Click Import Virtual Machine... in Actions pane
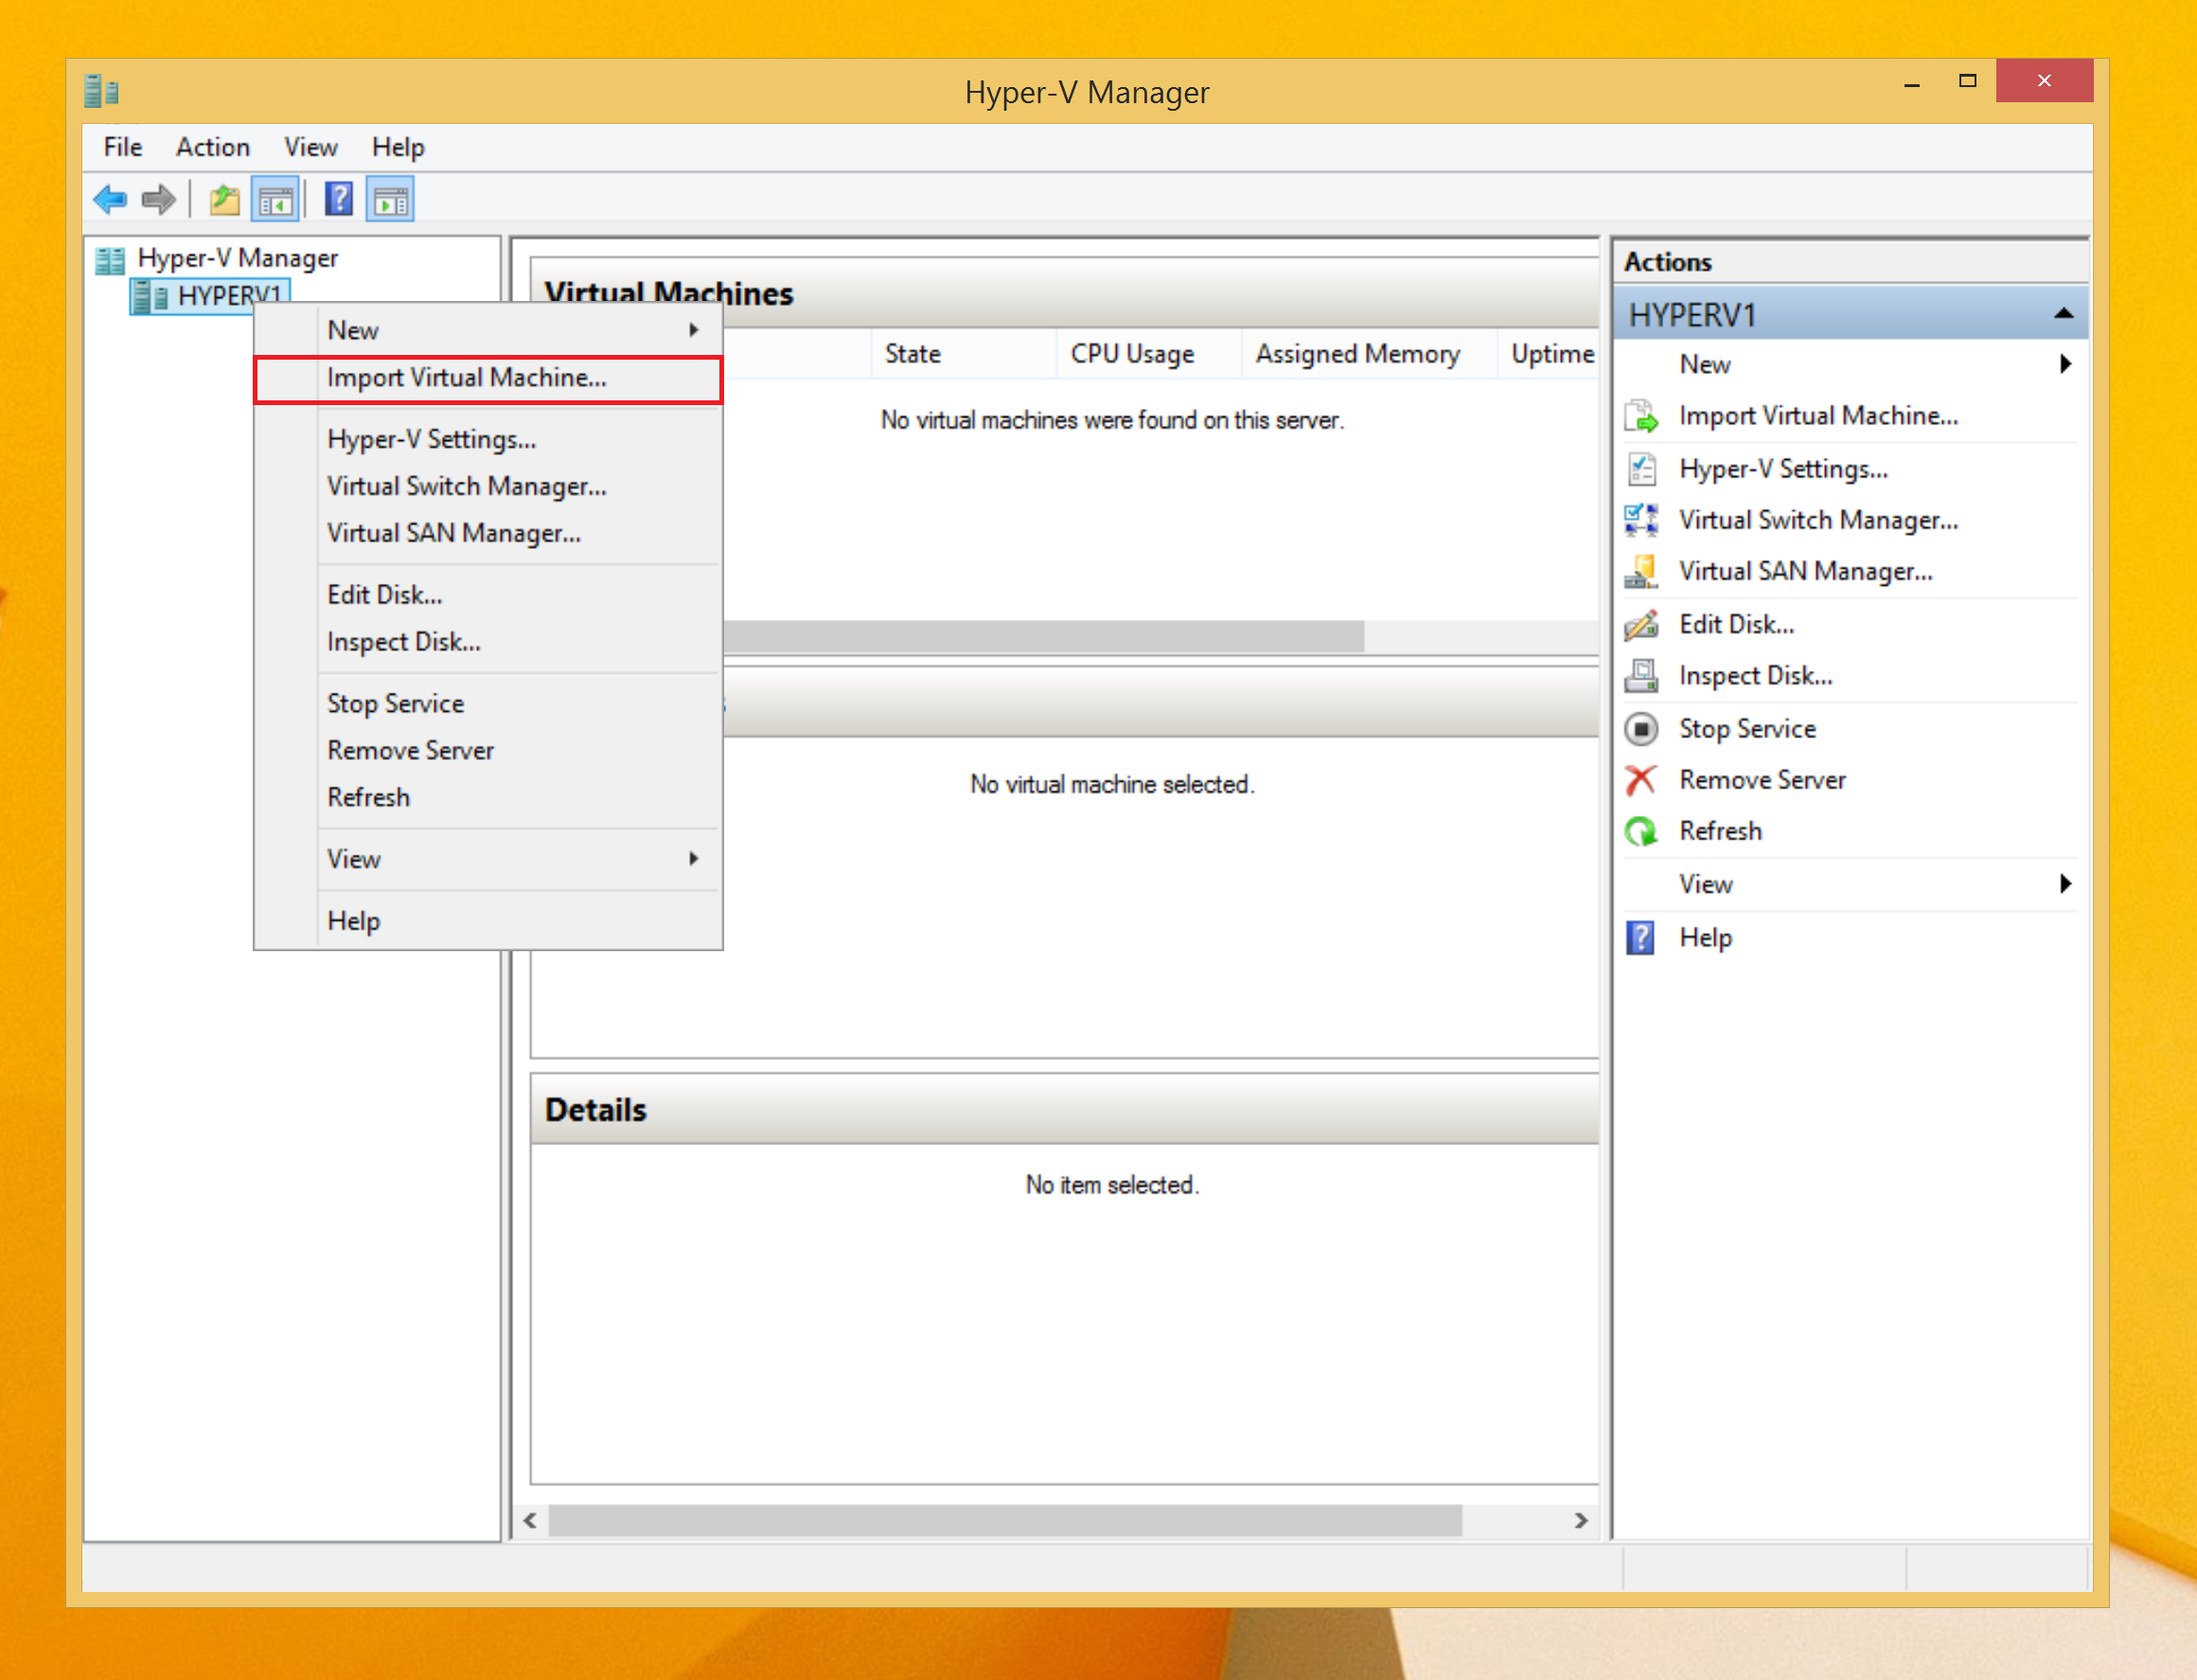Viewport: 2197px width, 1680px height. 1818,416
